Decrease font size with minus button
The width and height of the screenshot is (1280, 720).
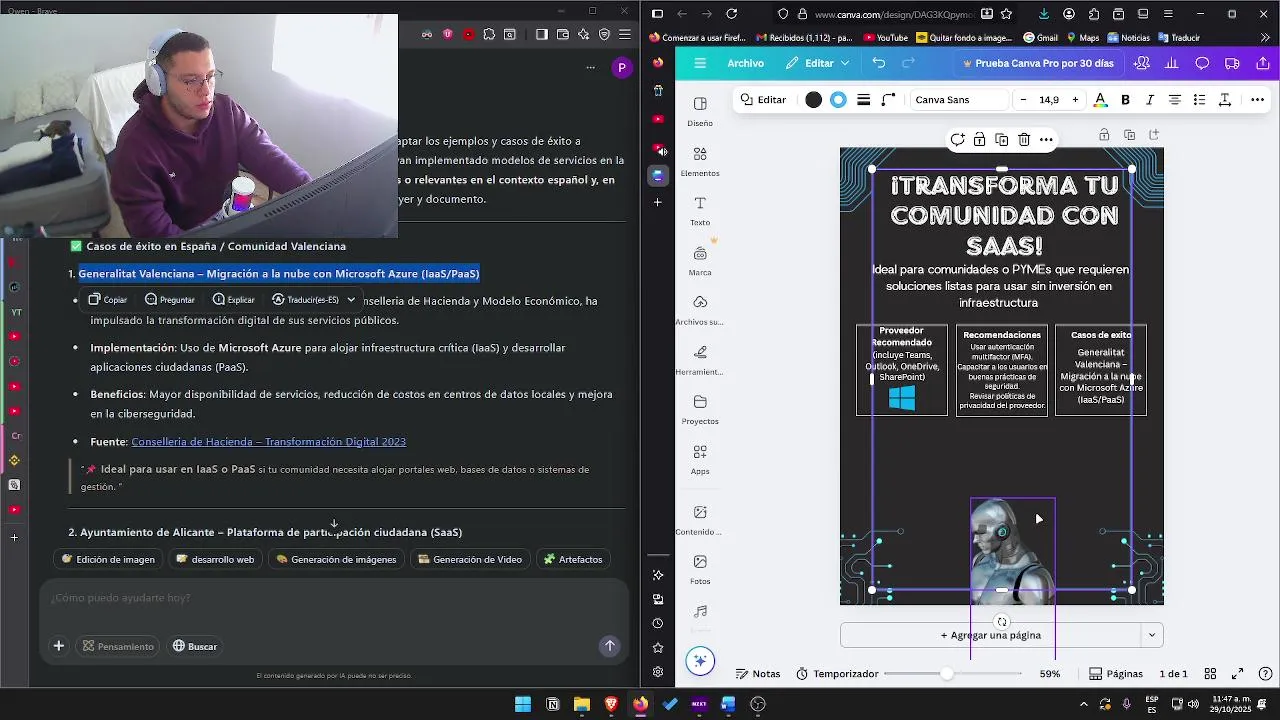pyautogui.click(x=1023, y=100)
